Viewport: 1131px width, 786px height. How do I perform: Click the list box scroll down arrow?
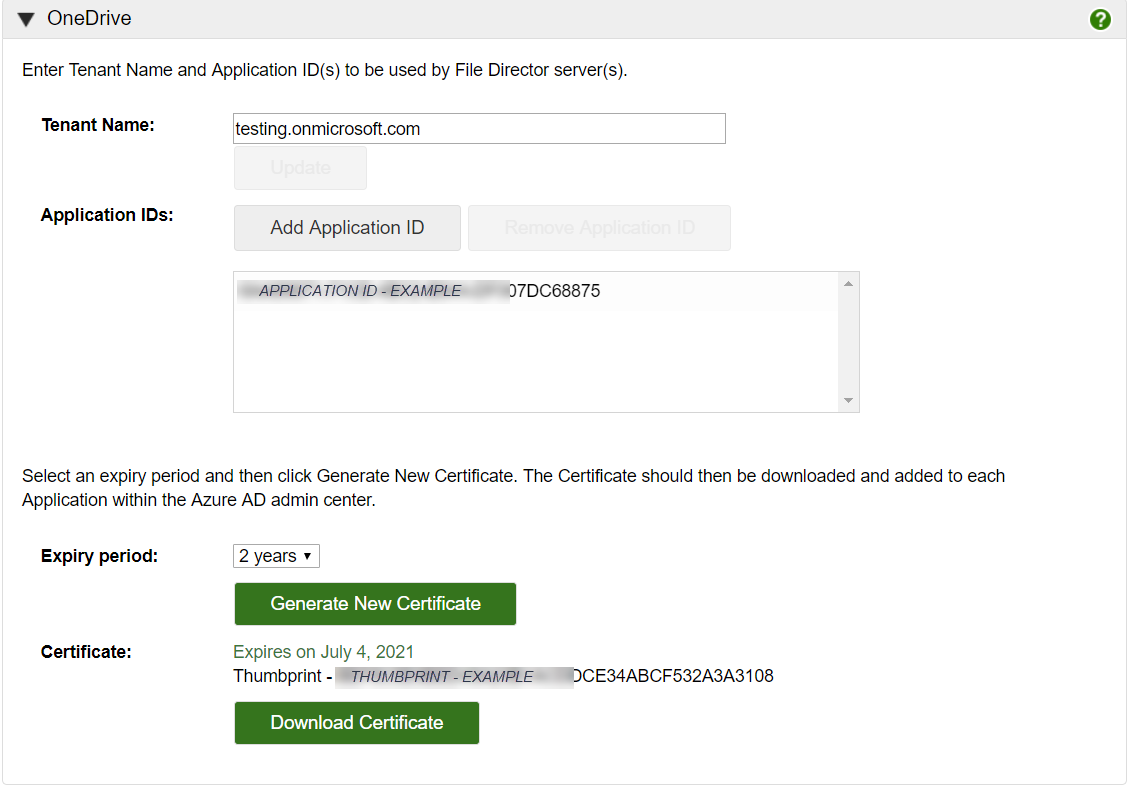tap(848, 400)
